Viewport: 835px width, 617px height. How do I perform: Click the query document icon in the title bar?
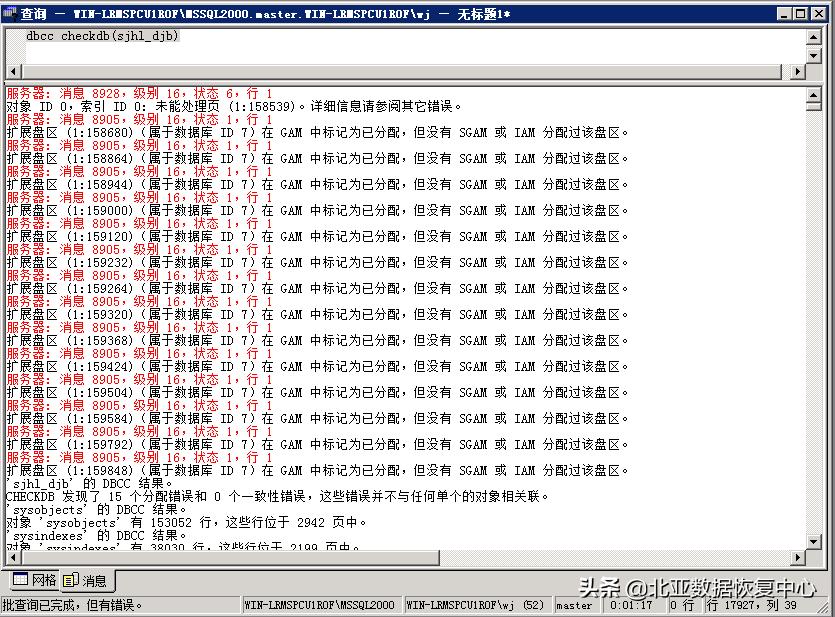click(10, 13)
